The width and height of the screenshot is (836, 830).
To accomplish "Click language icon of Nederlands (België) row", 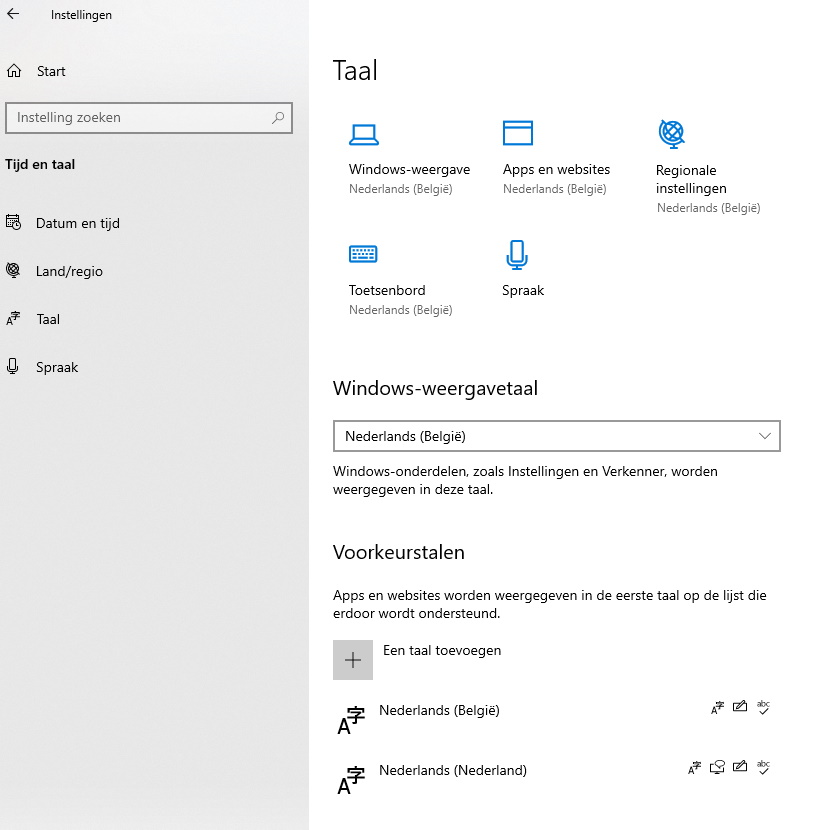I will 351,720.
